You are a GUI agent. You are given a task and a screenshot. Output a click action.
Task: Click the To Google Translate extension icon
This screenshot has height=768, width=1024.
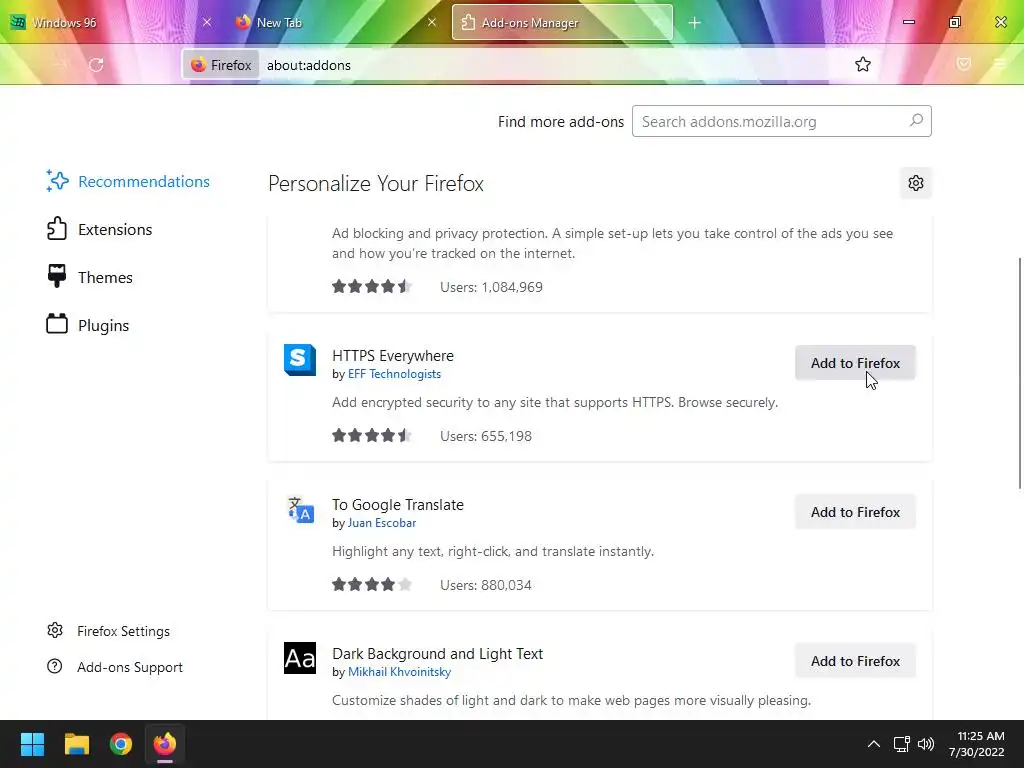(300, 510)
